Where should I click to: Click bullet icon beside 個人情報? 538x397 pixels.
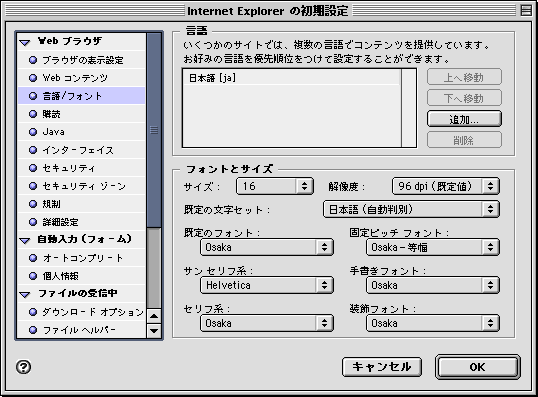tap(33, 276)
